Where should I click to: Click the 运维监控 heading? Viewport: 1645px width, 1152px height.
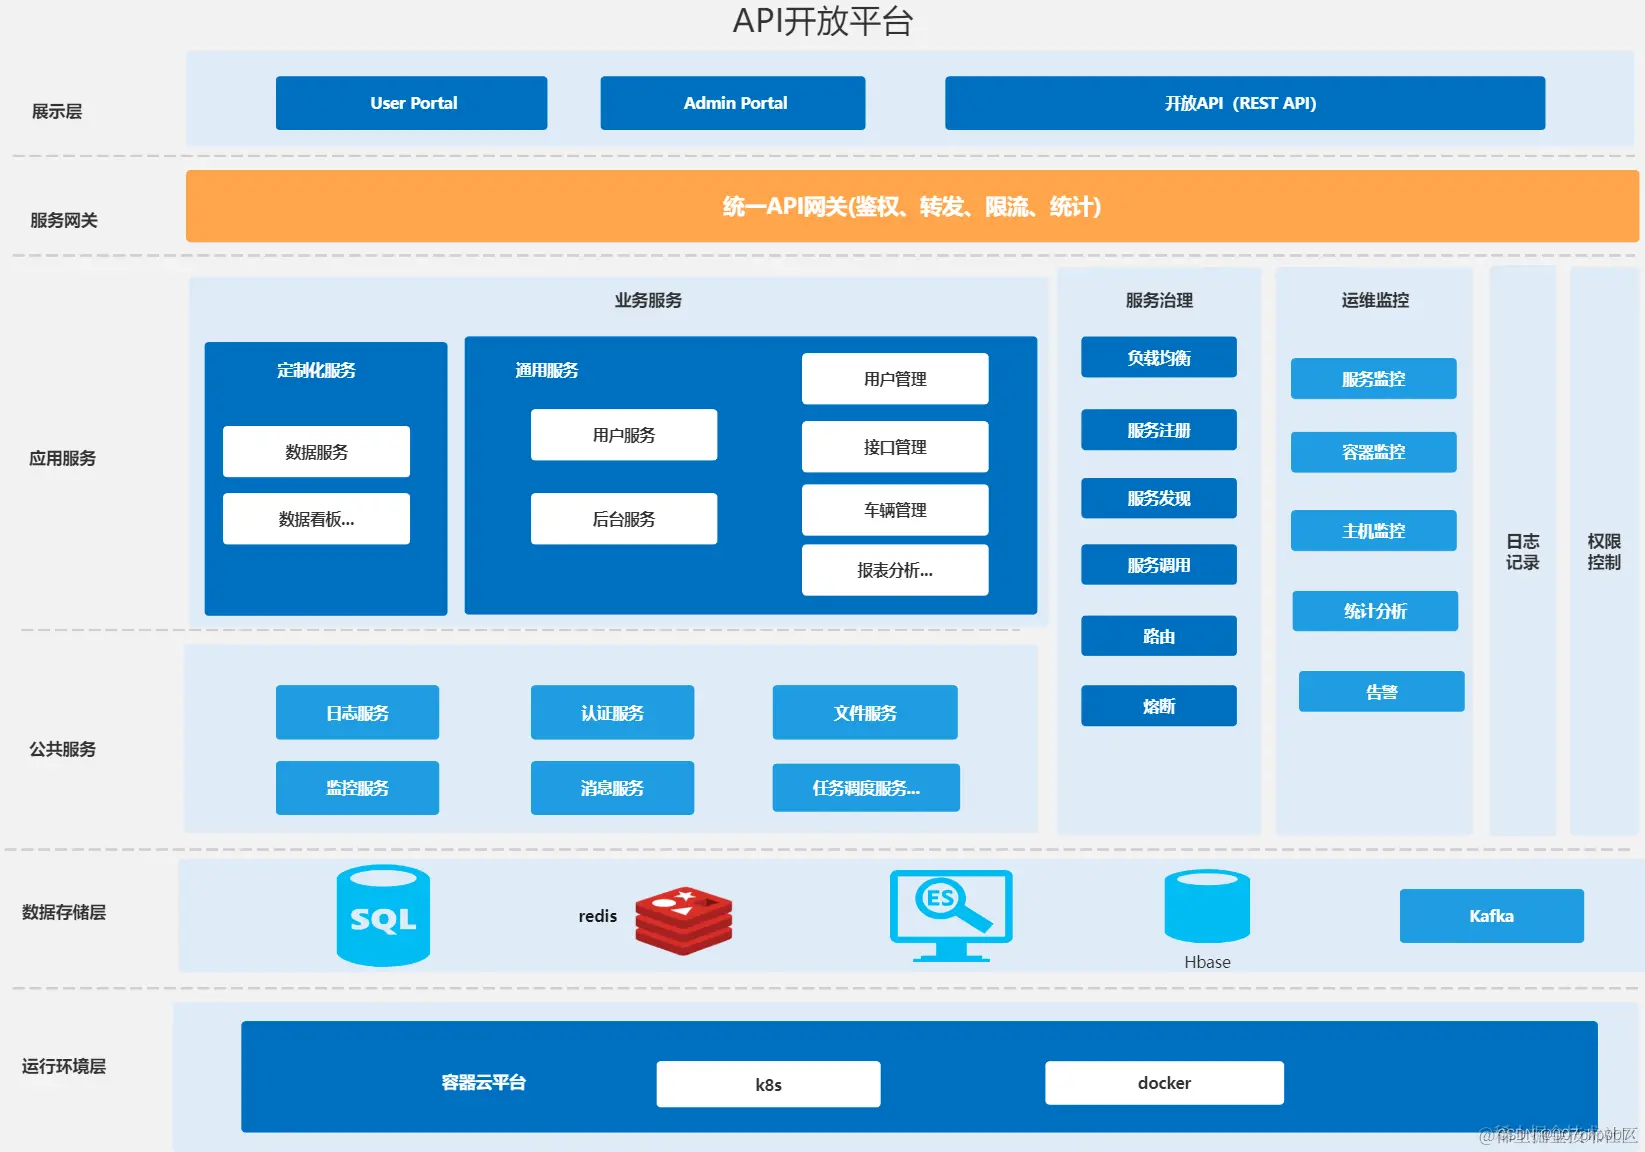(x=1375, y=300)
